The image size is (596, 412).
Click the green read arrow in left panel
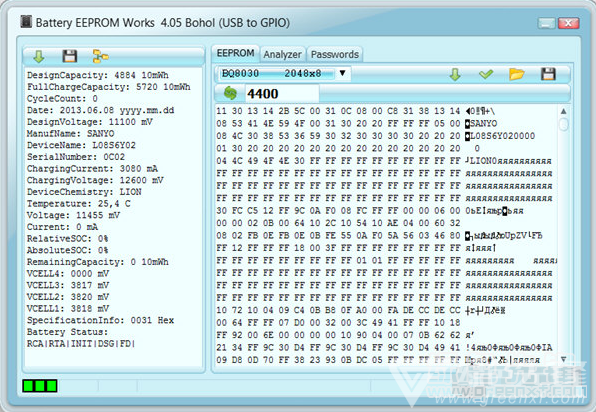[x=39, y=57]
